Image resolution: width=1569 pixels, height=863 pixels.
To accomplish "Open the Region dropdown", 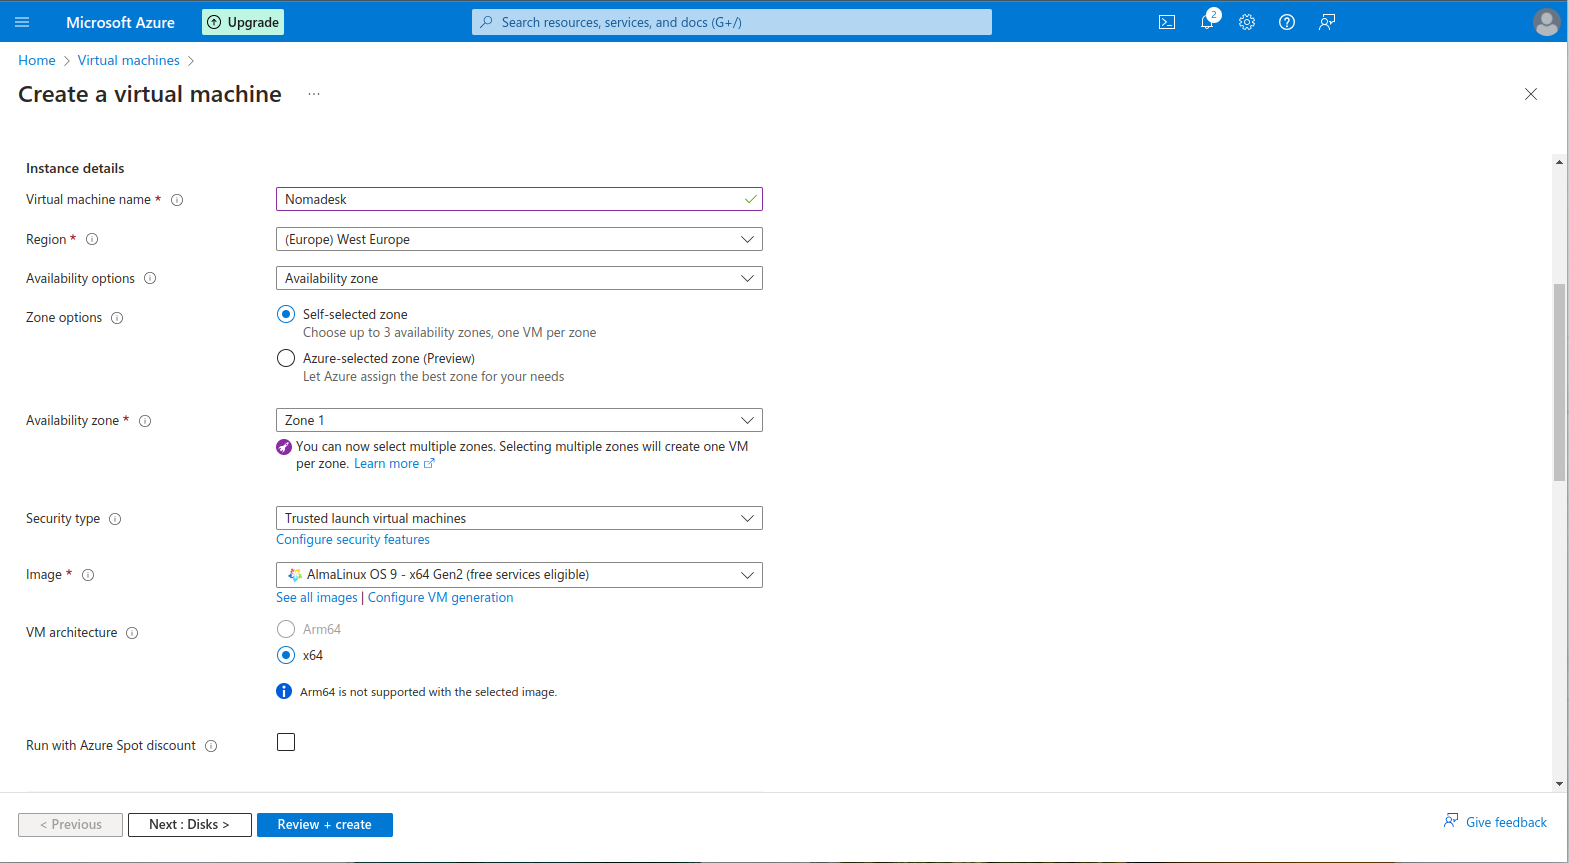I will [x=519, y=239].
